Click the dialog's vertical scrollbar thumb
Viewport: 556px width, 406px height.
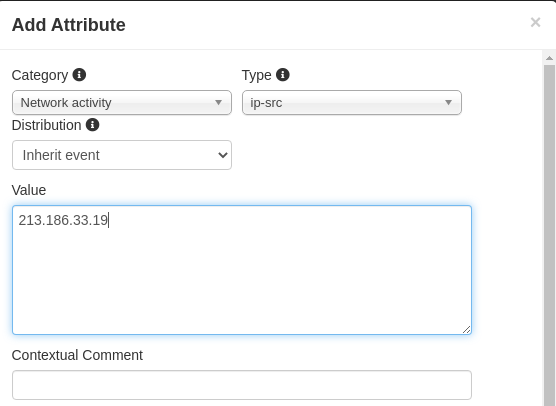(x=549, y=234)
